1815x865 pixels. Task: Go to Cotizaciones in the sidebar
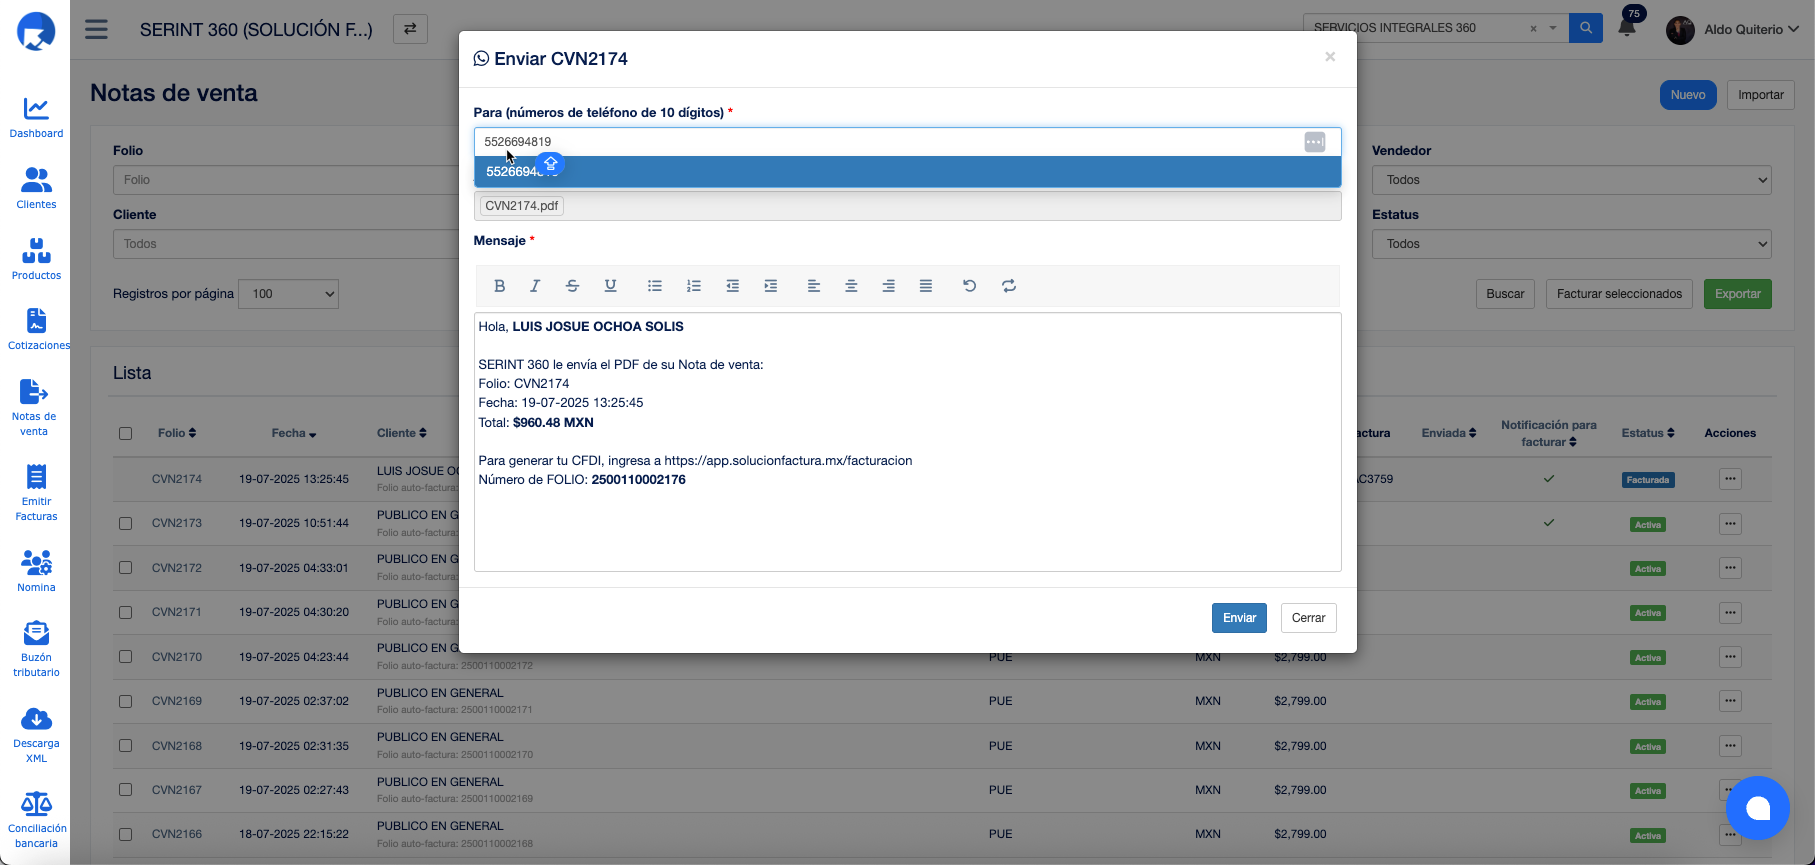pyautogui.click(x=37, y=329)
